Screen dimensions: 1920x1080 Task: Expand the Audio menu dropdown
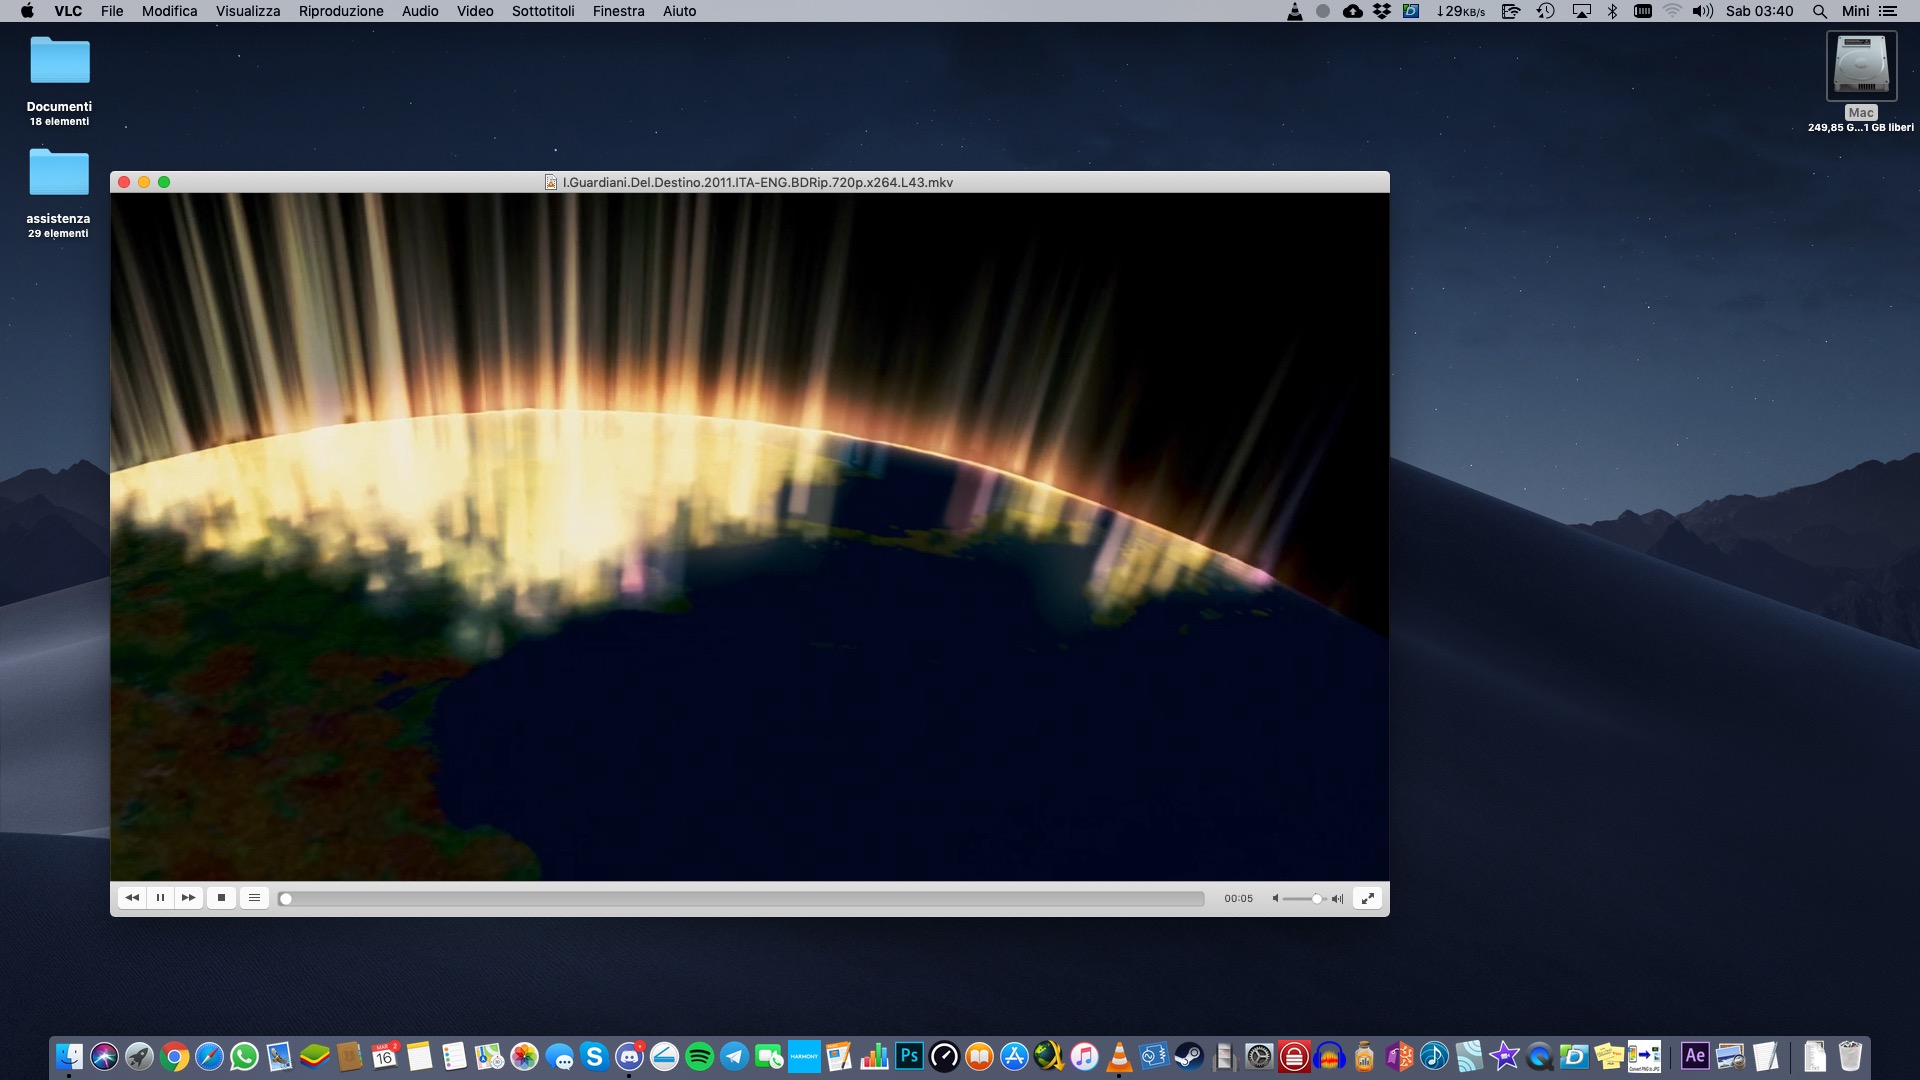(420, 11)
